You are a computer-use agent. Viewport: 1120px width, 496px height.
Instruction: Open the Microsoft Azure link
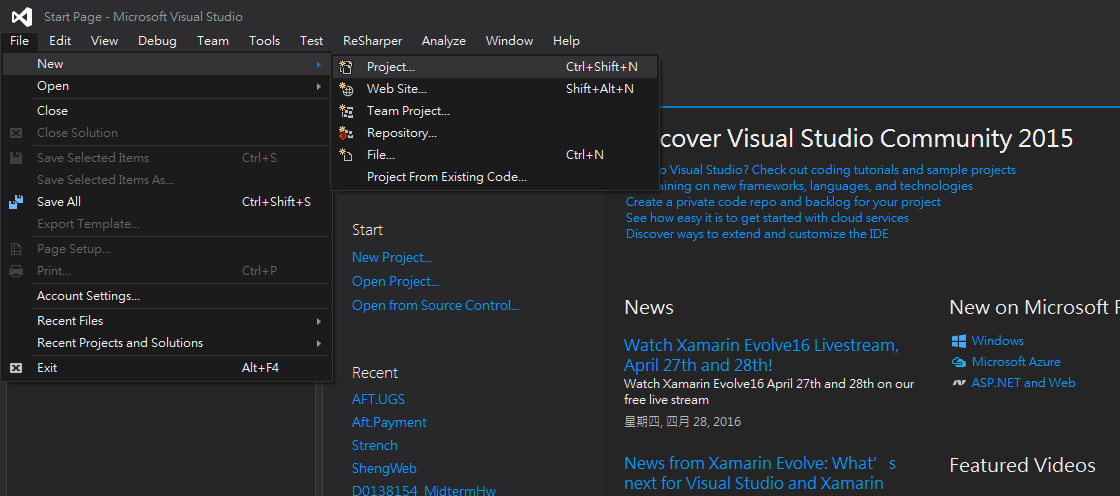click(x=1015, y=362)
